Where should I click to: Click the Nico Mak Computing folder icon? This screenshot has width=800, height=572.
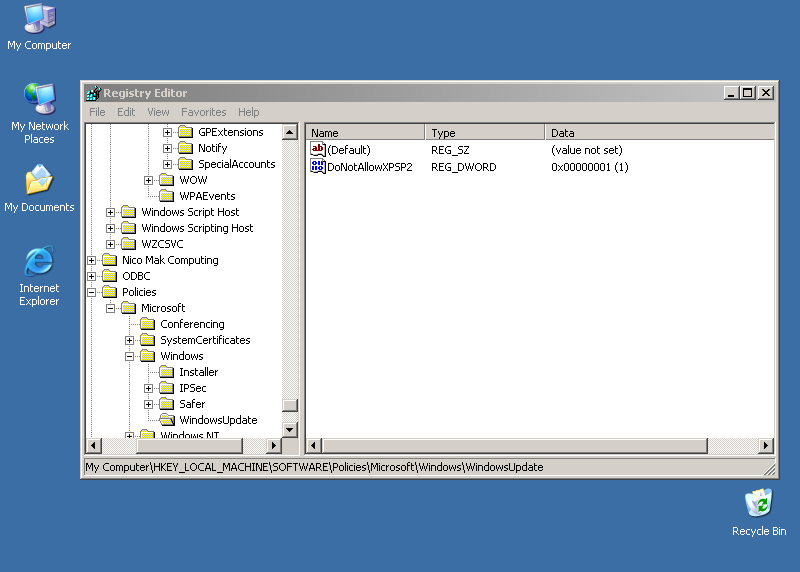(x=109, y=260)
